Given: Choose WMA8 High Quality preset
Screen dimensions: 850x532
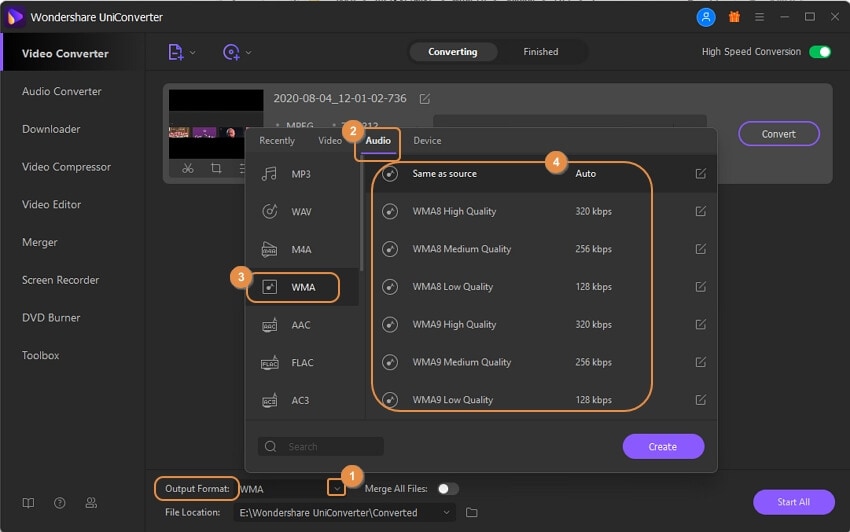Looking at the screenshot, I should (x=540, y=211).
